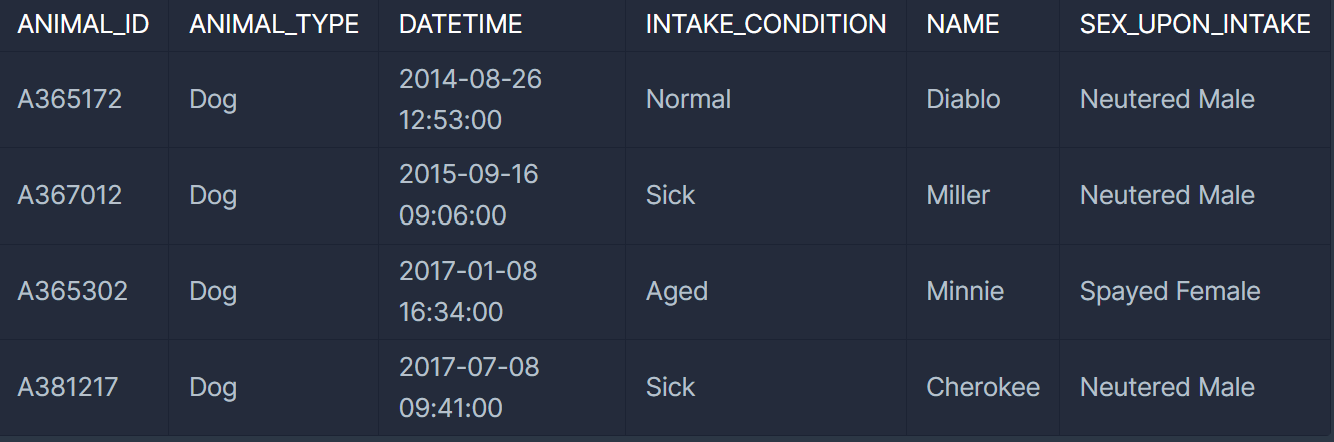The height and width of the screenshot is (442, 1334).
Task: Click Cherokee's Neutered Male cell
Action: tap(1197, 387)
